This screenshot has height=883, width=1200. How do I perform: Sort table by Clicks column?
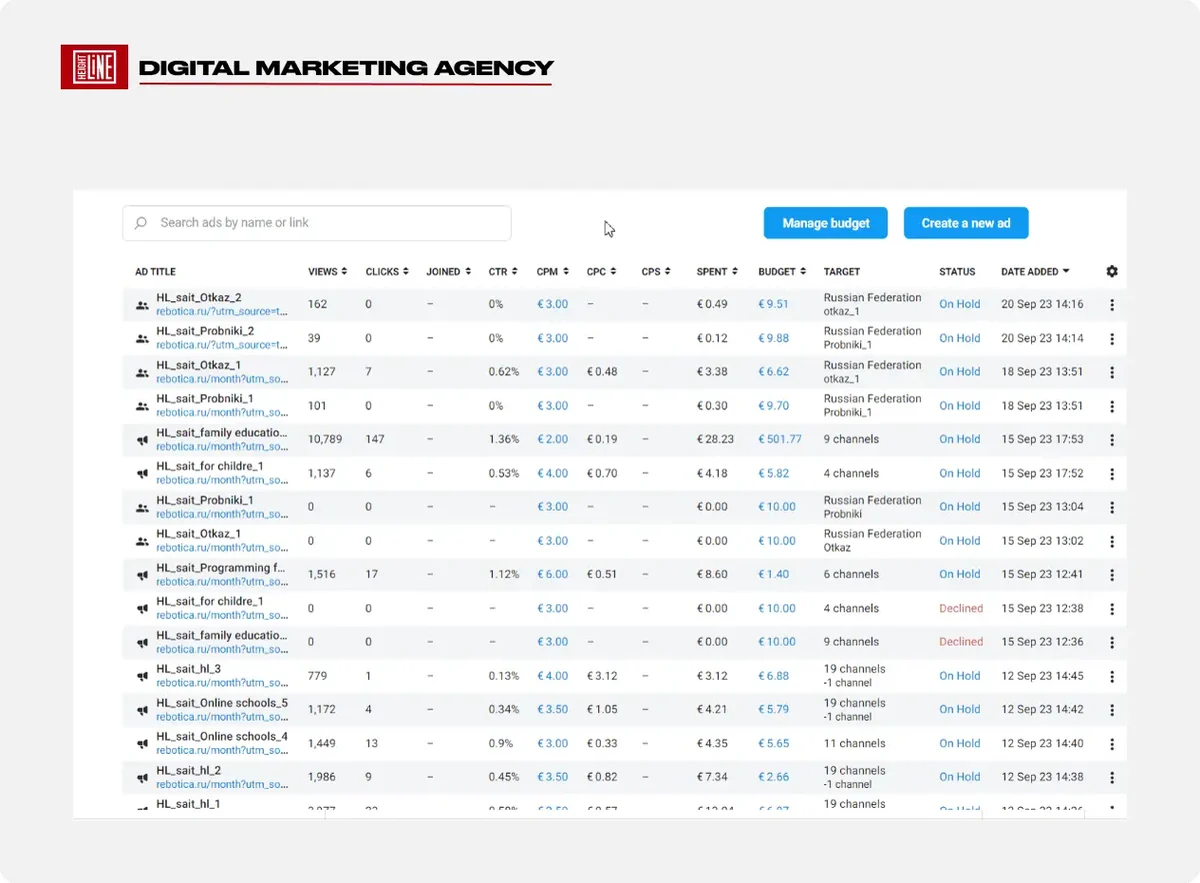pyautogui.click(x=387, y=272)
